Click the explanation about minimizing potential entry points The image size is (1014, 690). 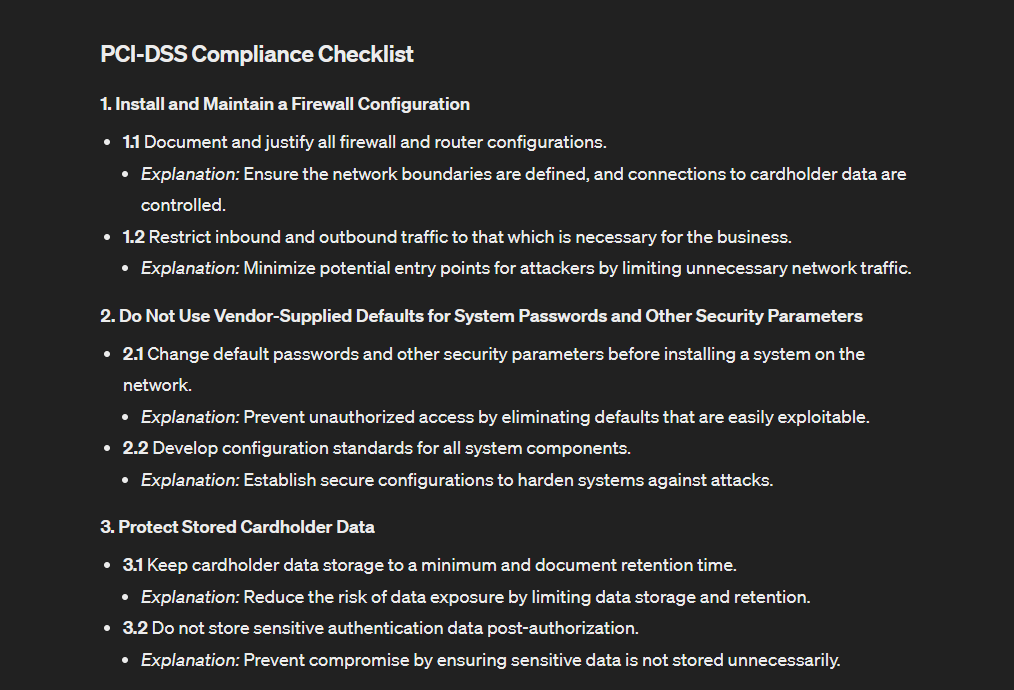(526, 268)
